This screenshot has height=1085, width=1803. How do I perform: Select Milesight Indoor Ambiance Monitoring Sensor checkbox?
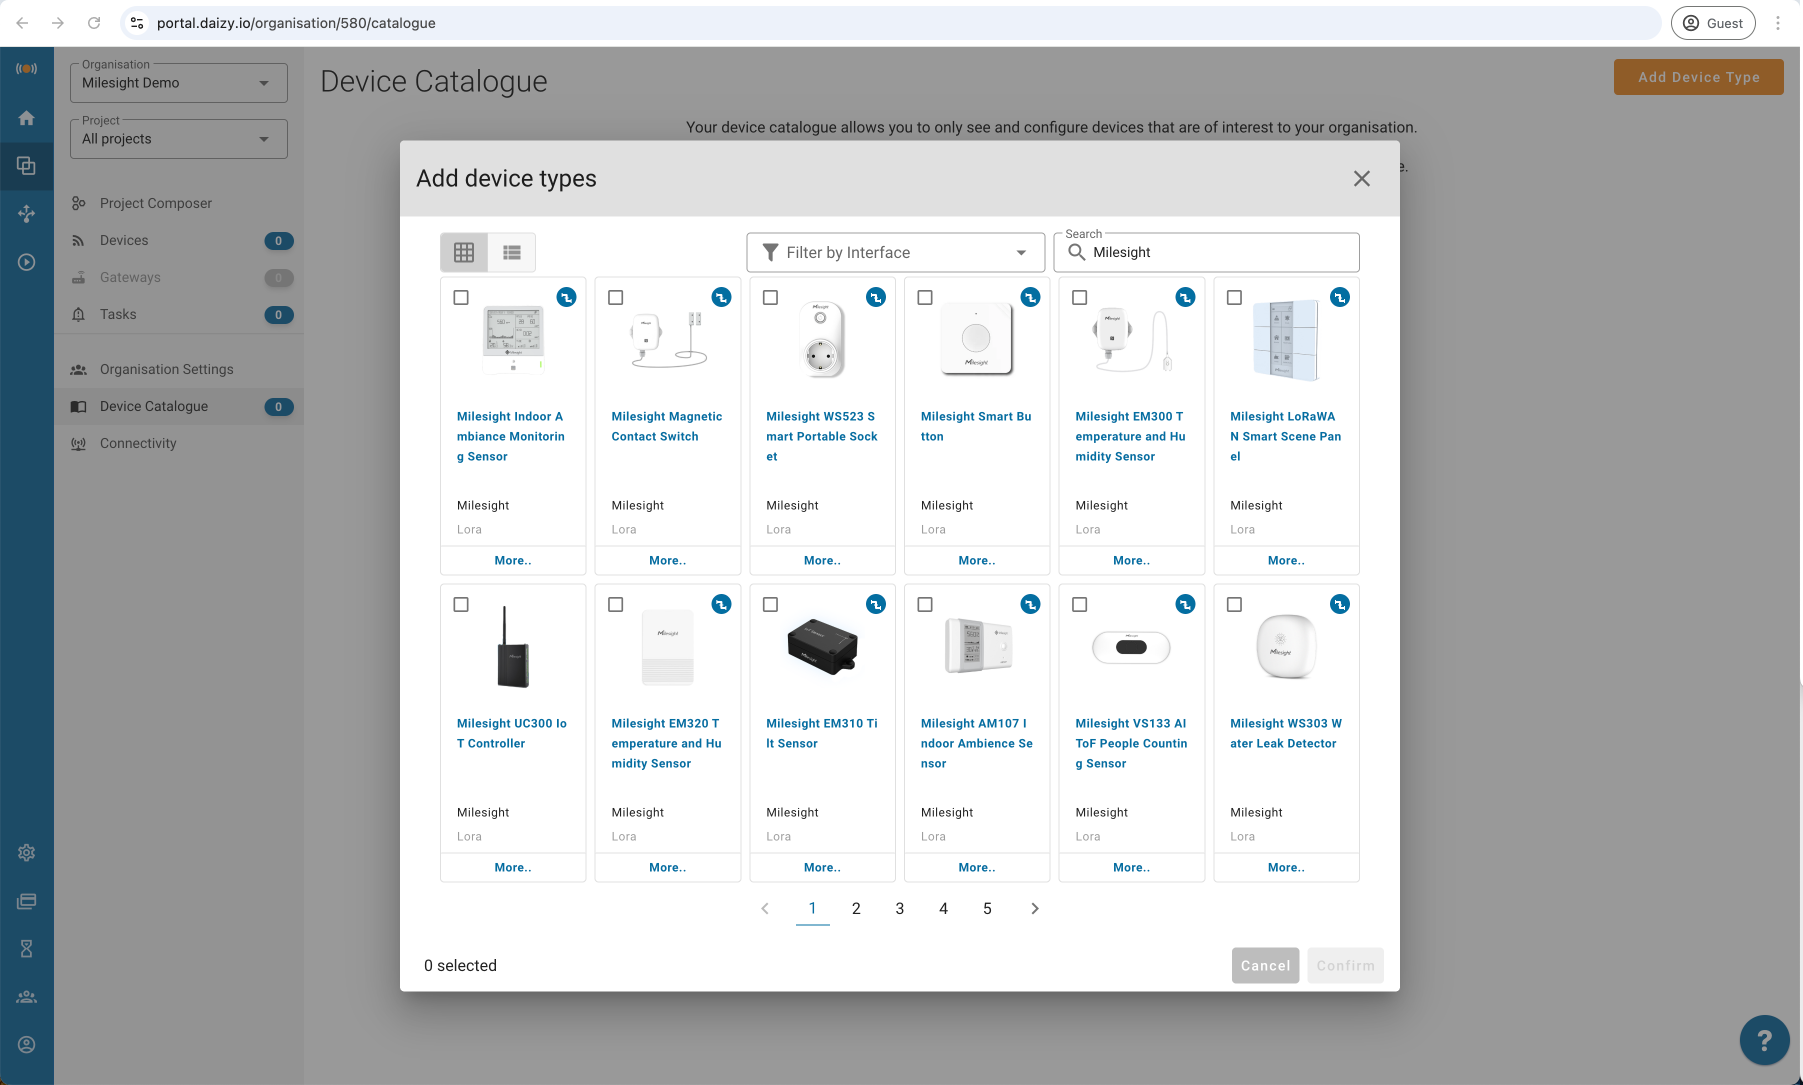tap(461, 297)
